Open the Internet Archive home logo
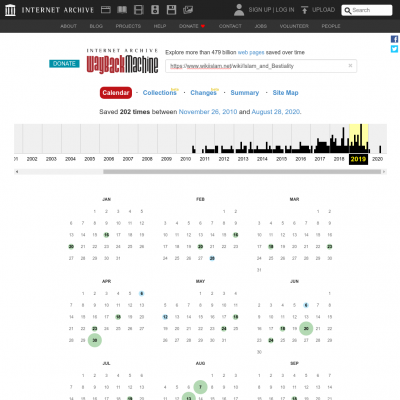The image size is (400, 400). coord(10,10)
